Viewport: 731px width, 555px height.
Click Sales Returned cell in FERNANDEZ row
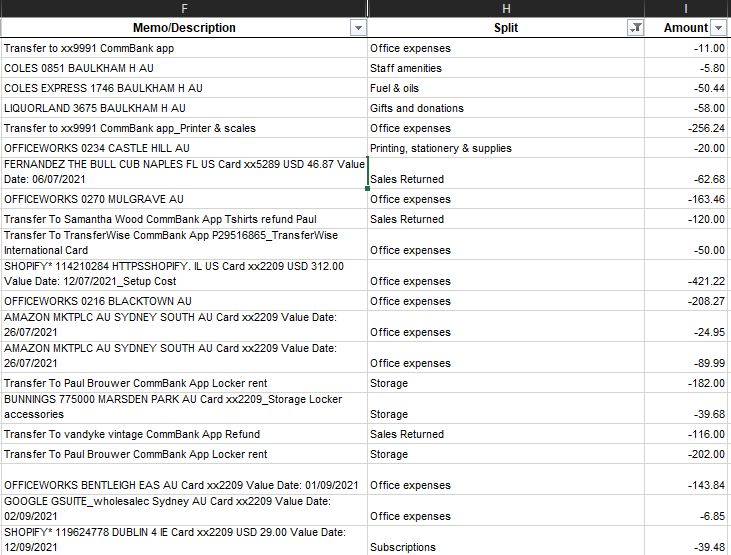point(506,173)
